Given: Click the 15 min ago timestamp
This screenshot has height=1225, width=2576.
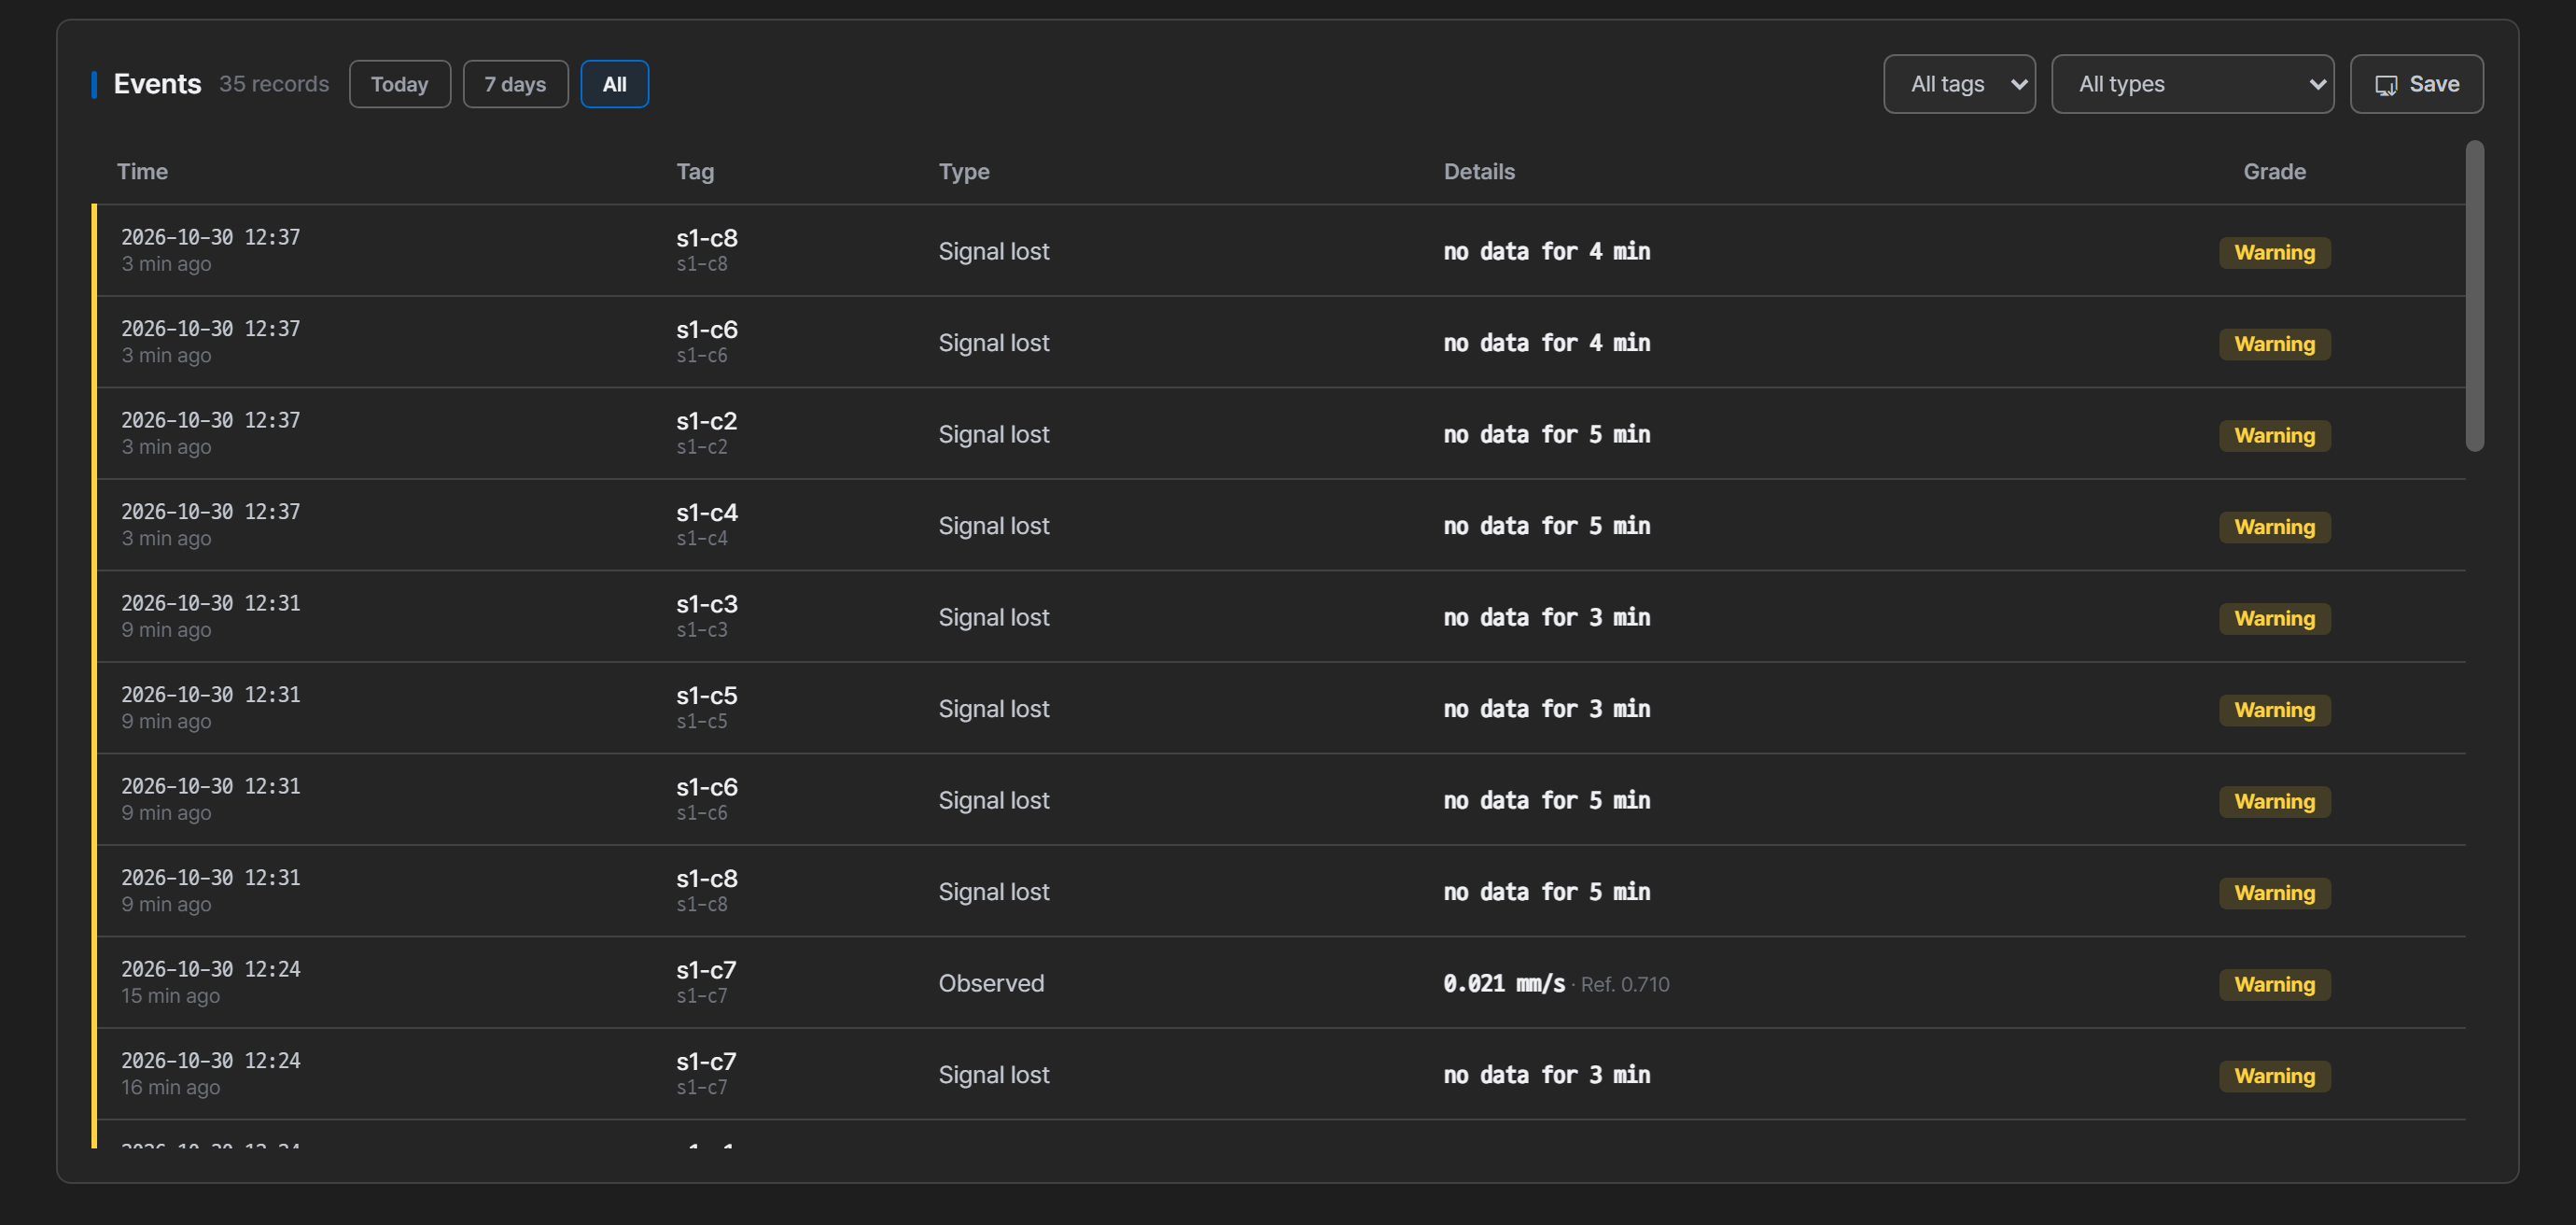Looking at the screenshot, I should [x=170, y=995].
